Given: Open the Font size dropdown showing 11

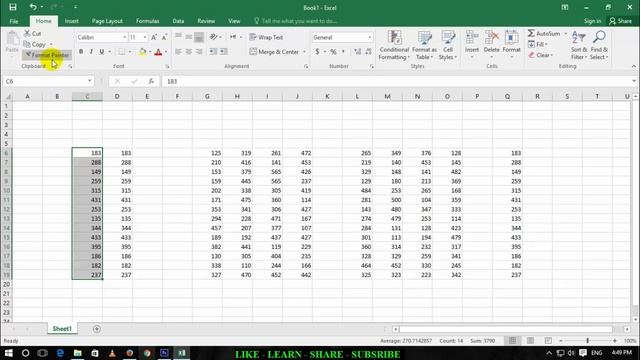Looking at the screenshot, I should click(x=144, y=37).
